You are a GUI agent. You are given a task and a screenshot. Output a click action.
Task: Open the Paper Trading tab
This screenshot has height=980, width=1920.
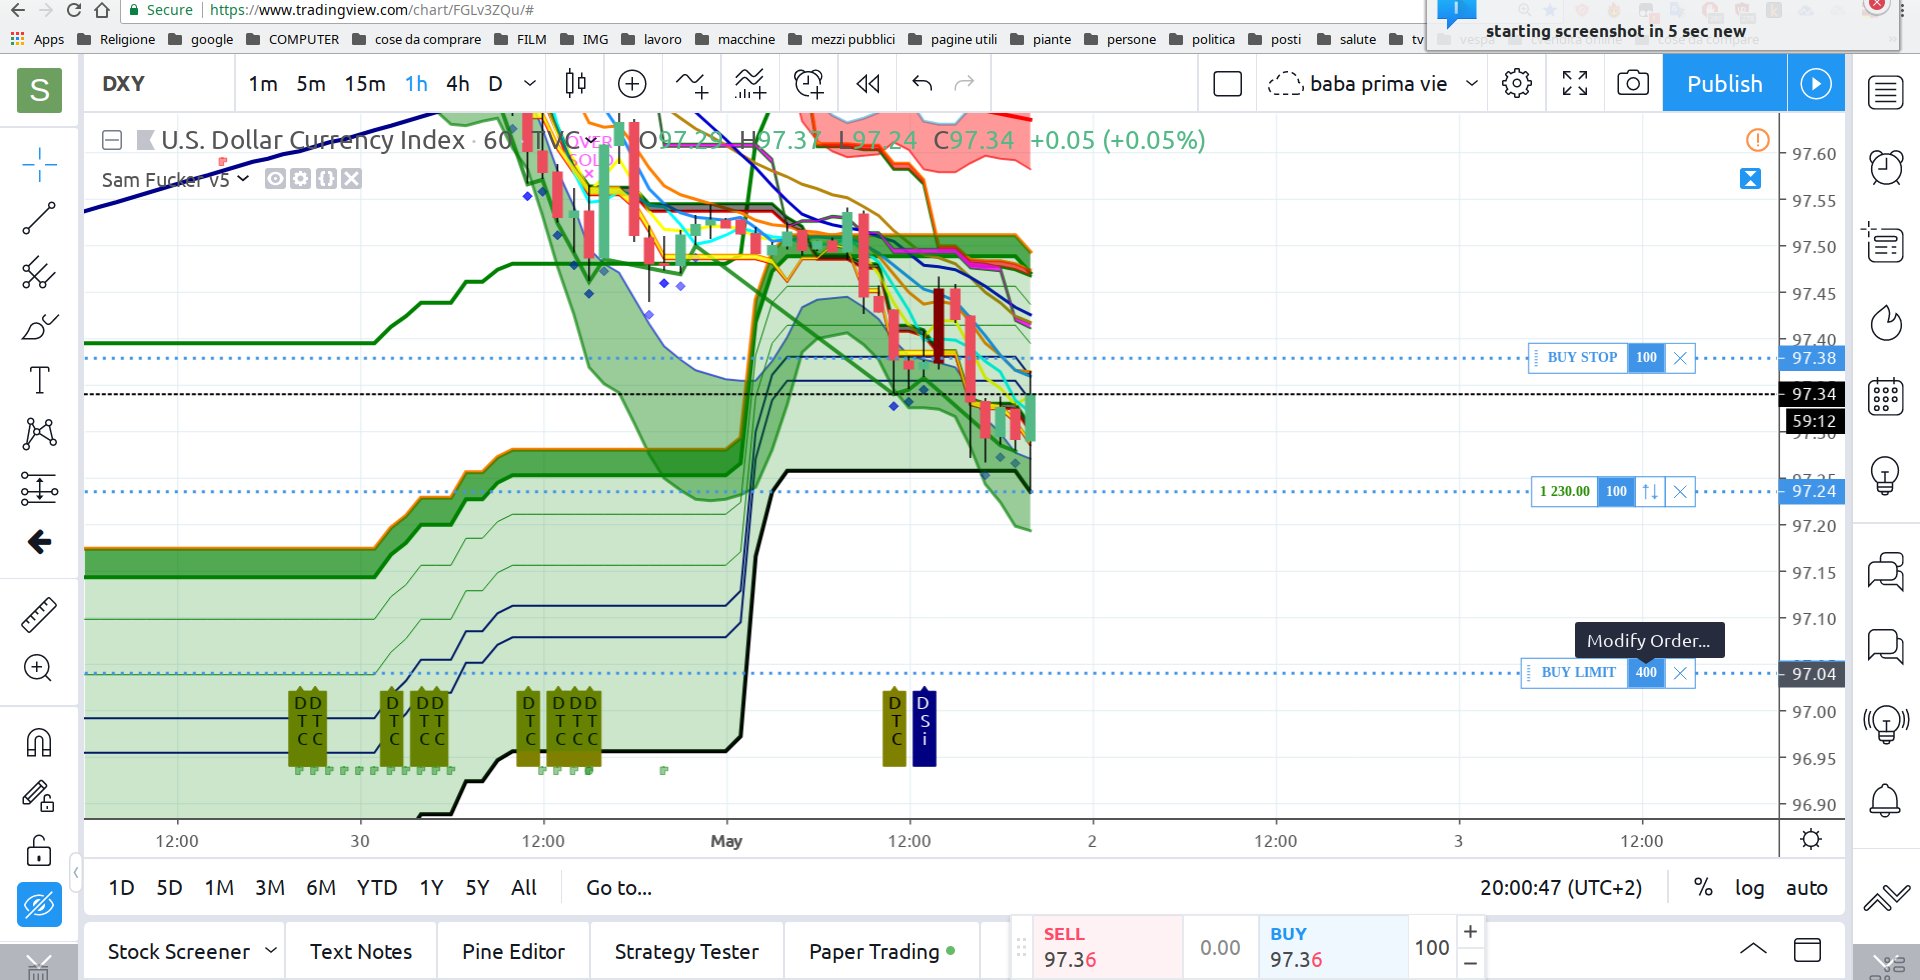coord(882,952)
